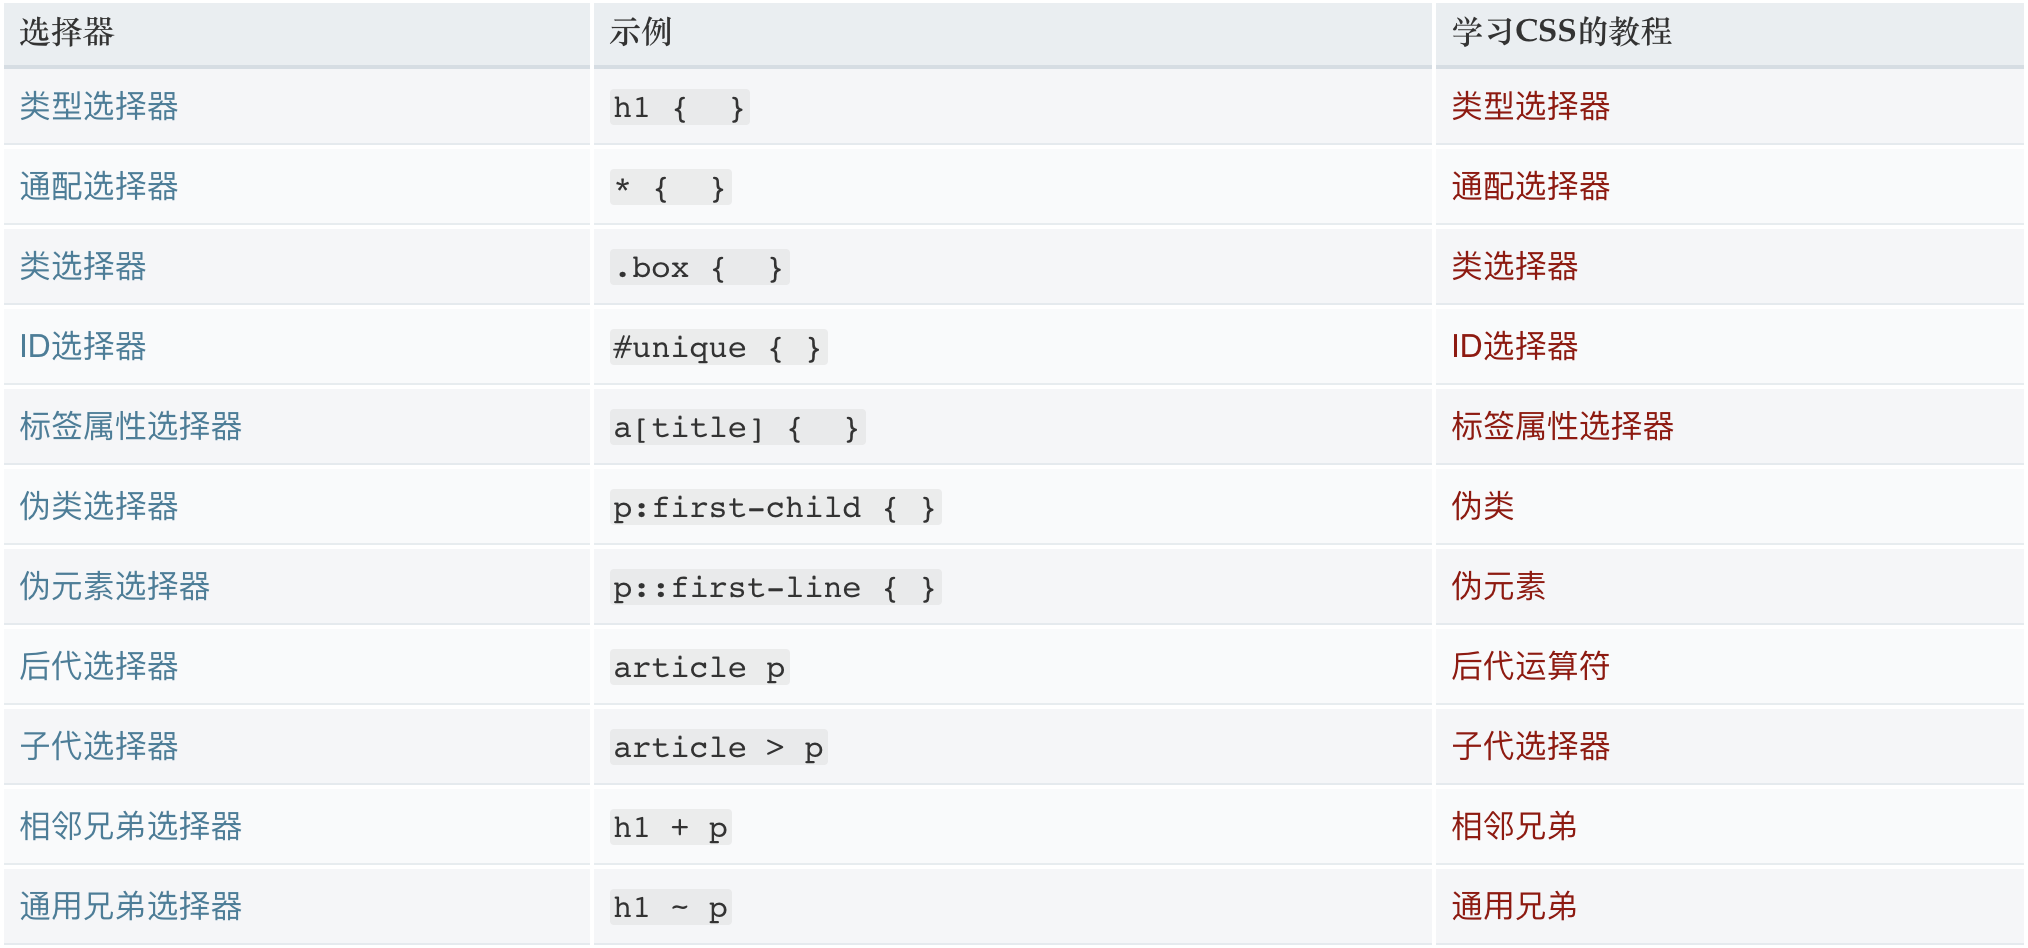Open the red ID选择器 tutorial link
The image size is (2028, 948).
(x=1515, y=346)
